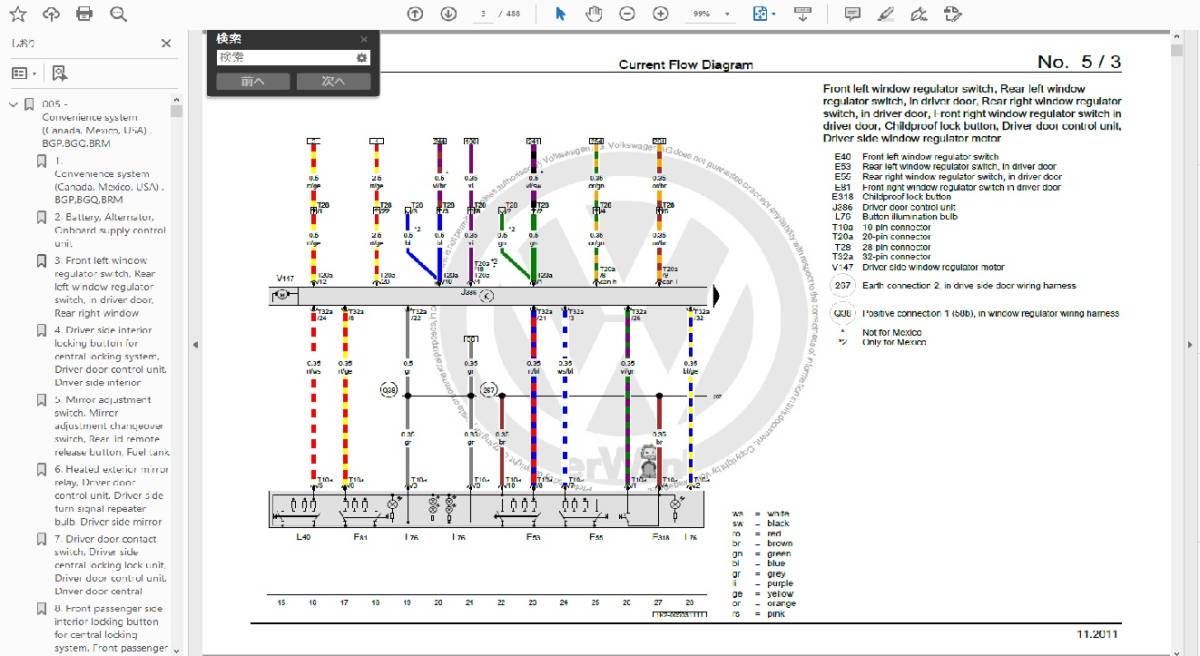Add a new bookmark icon

tap(59, 73)
